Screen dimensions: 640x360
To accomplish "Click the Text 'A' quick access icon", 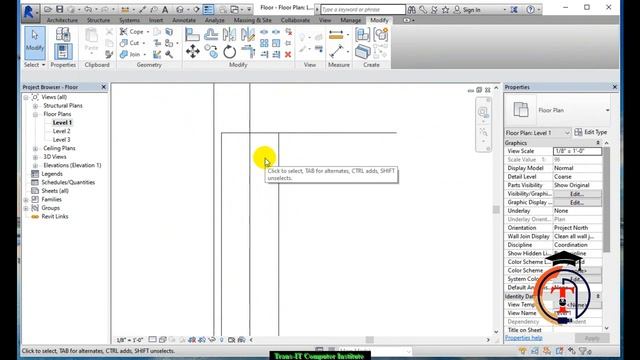I will pyautogui.click(x=165, y=9).
